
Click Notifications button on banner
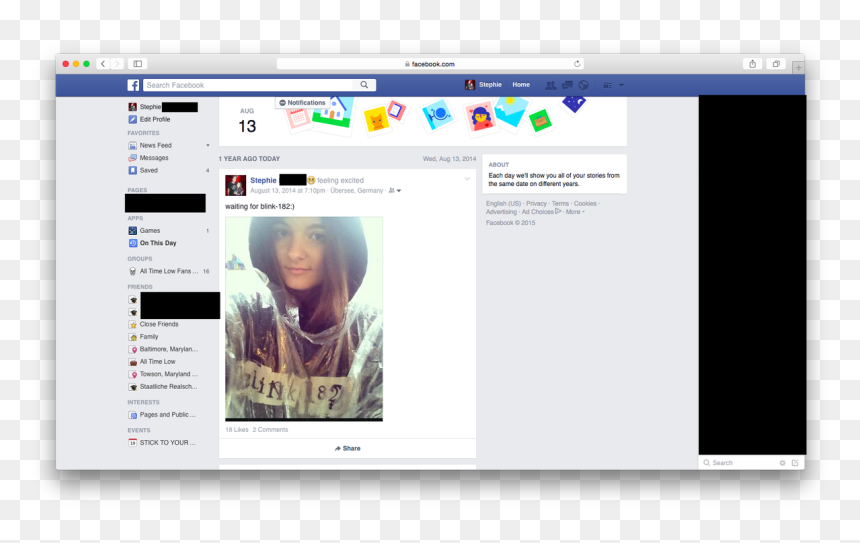pyautogui.click(x=302, y=103)
